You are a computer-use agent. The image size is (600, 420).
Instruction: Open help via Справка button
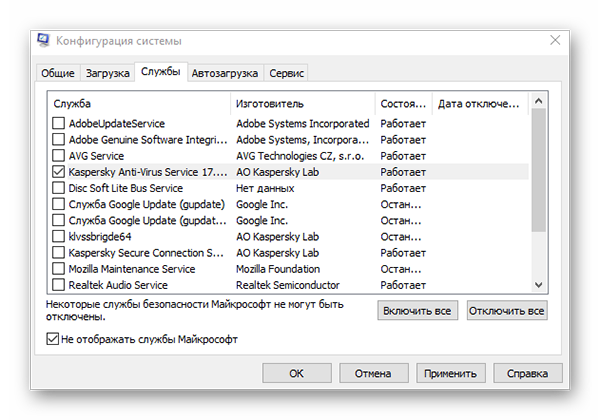click(x=528, y=373)
